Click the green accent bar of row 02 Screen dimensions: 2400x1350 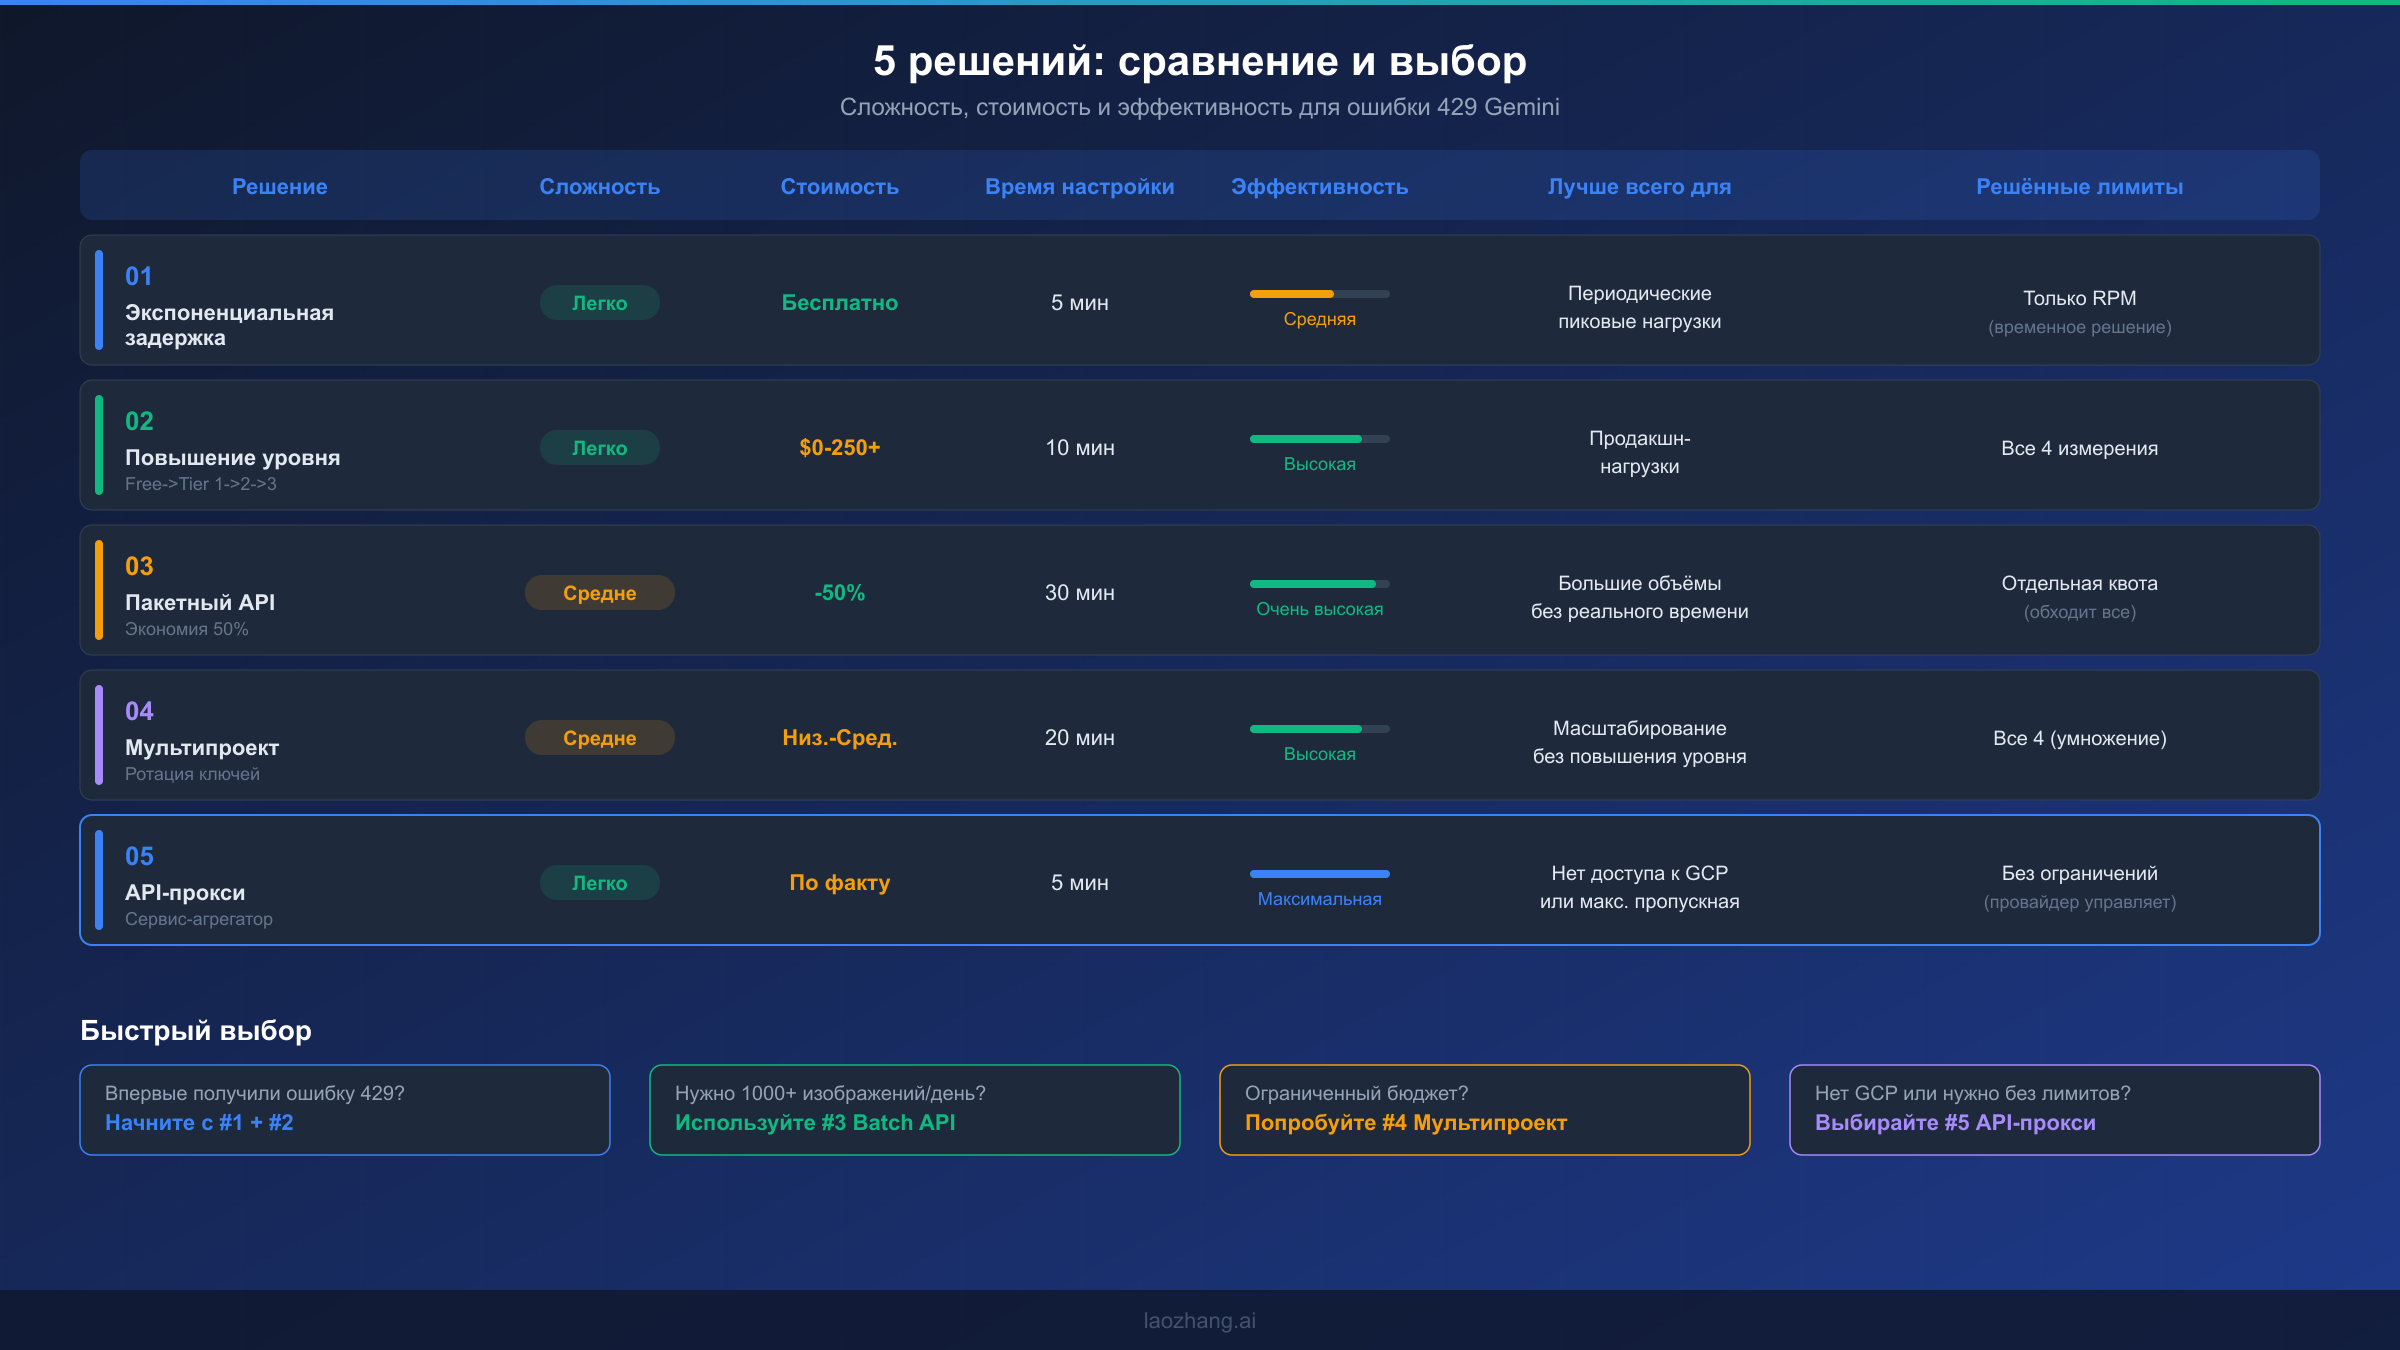(99, 446)
